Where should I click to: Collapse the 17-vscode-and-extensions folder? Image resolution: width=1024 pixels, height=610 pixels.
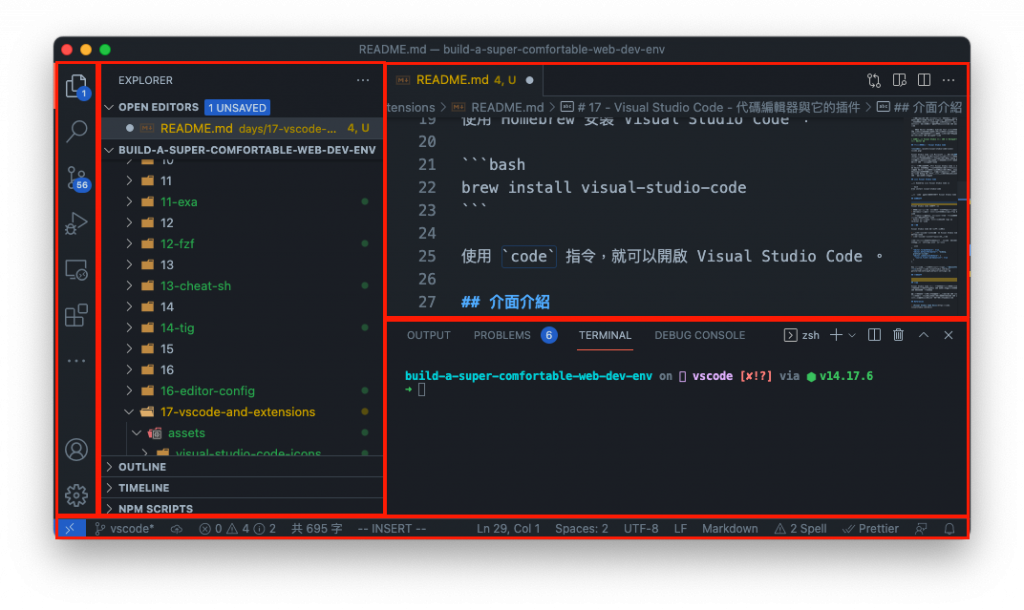(129, 412)
